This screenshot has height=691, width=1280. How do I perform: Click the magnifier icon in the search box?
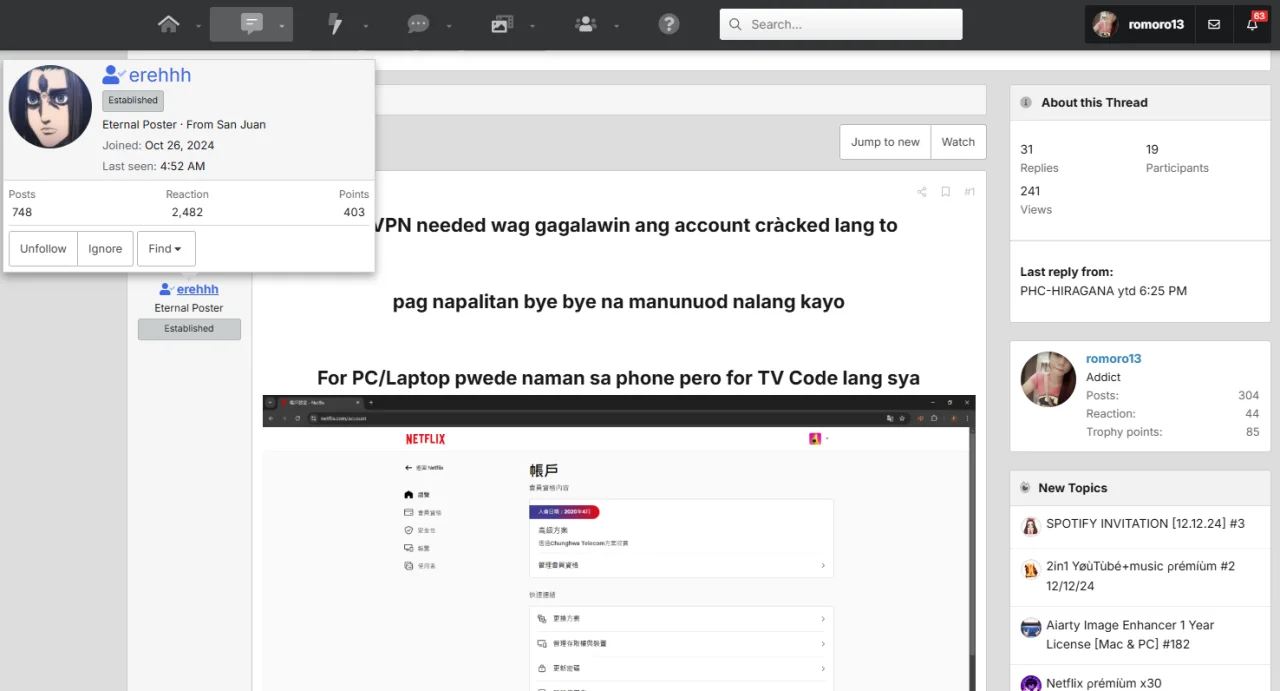(736, 24)
